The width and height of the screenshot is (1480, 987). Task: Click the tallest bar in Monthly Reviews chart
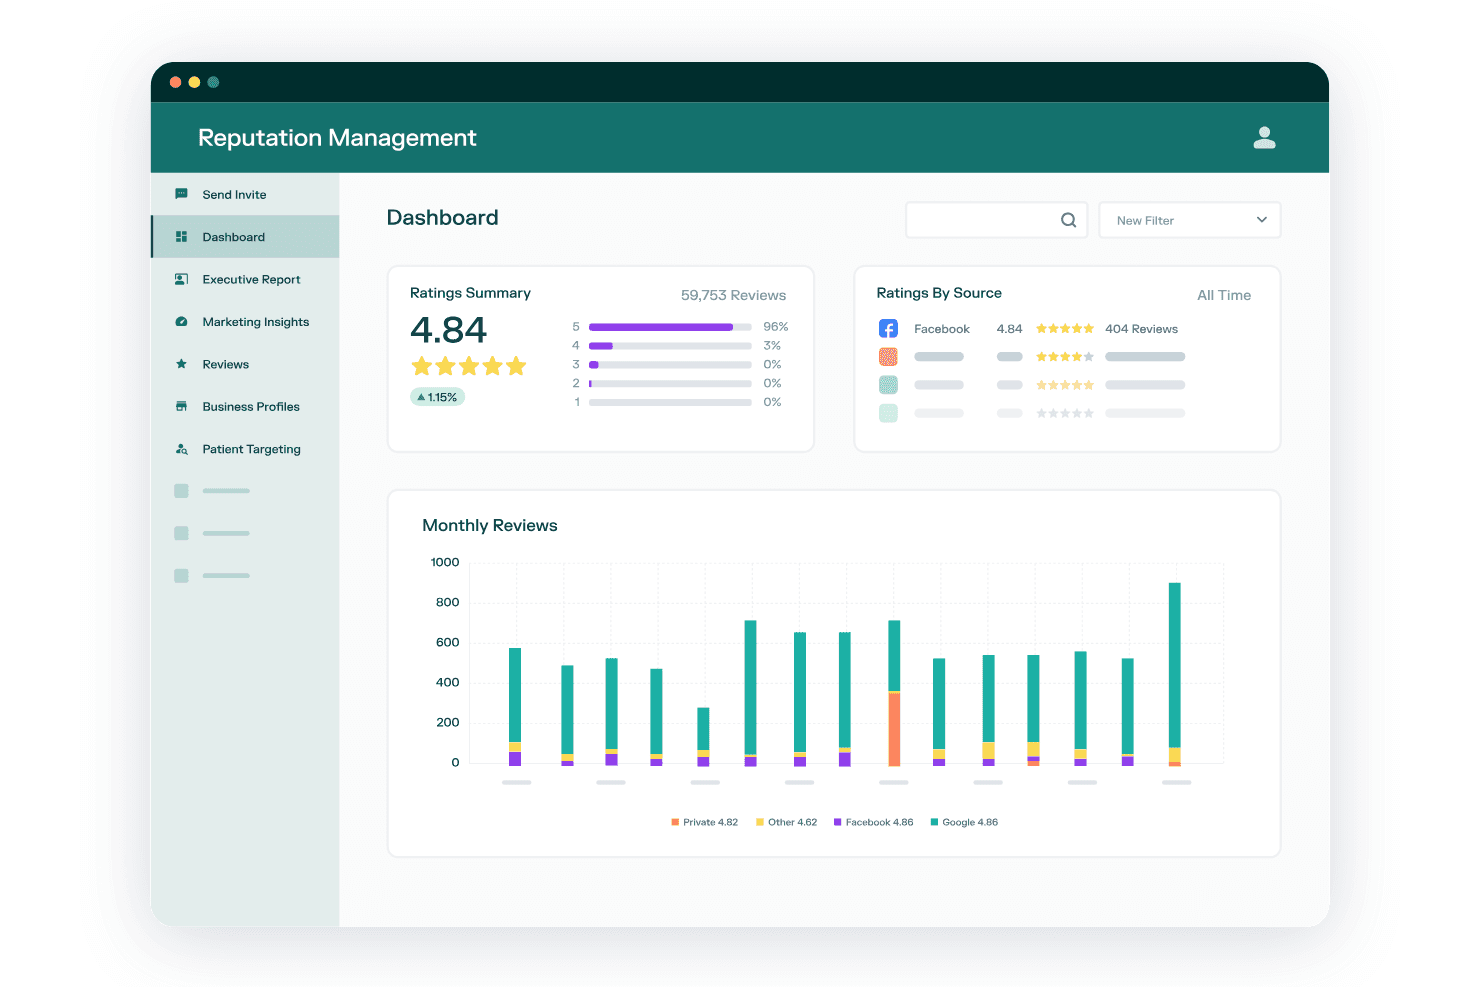tap(1175, 674)
